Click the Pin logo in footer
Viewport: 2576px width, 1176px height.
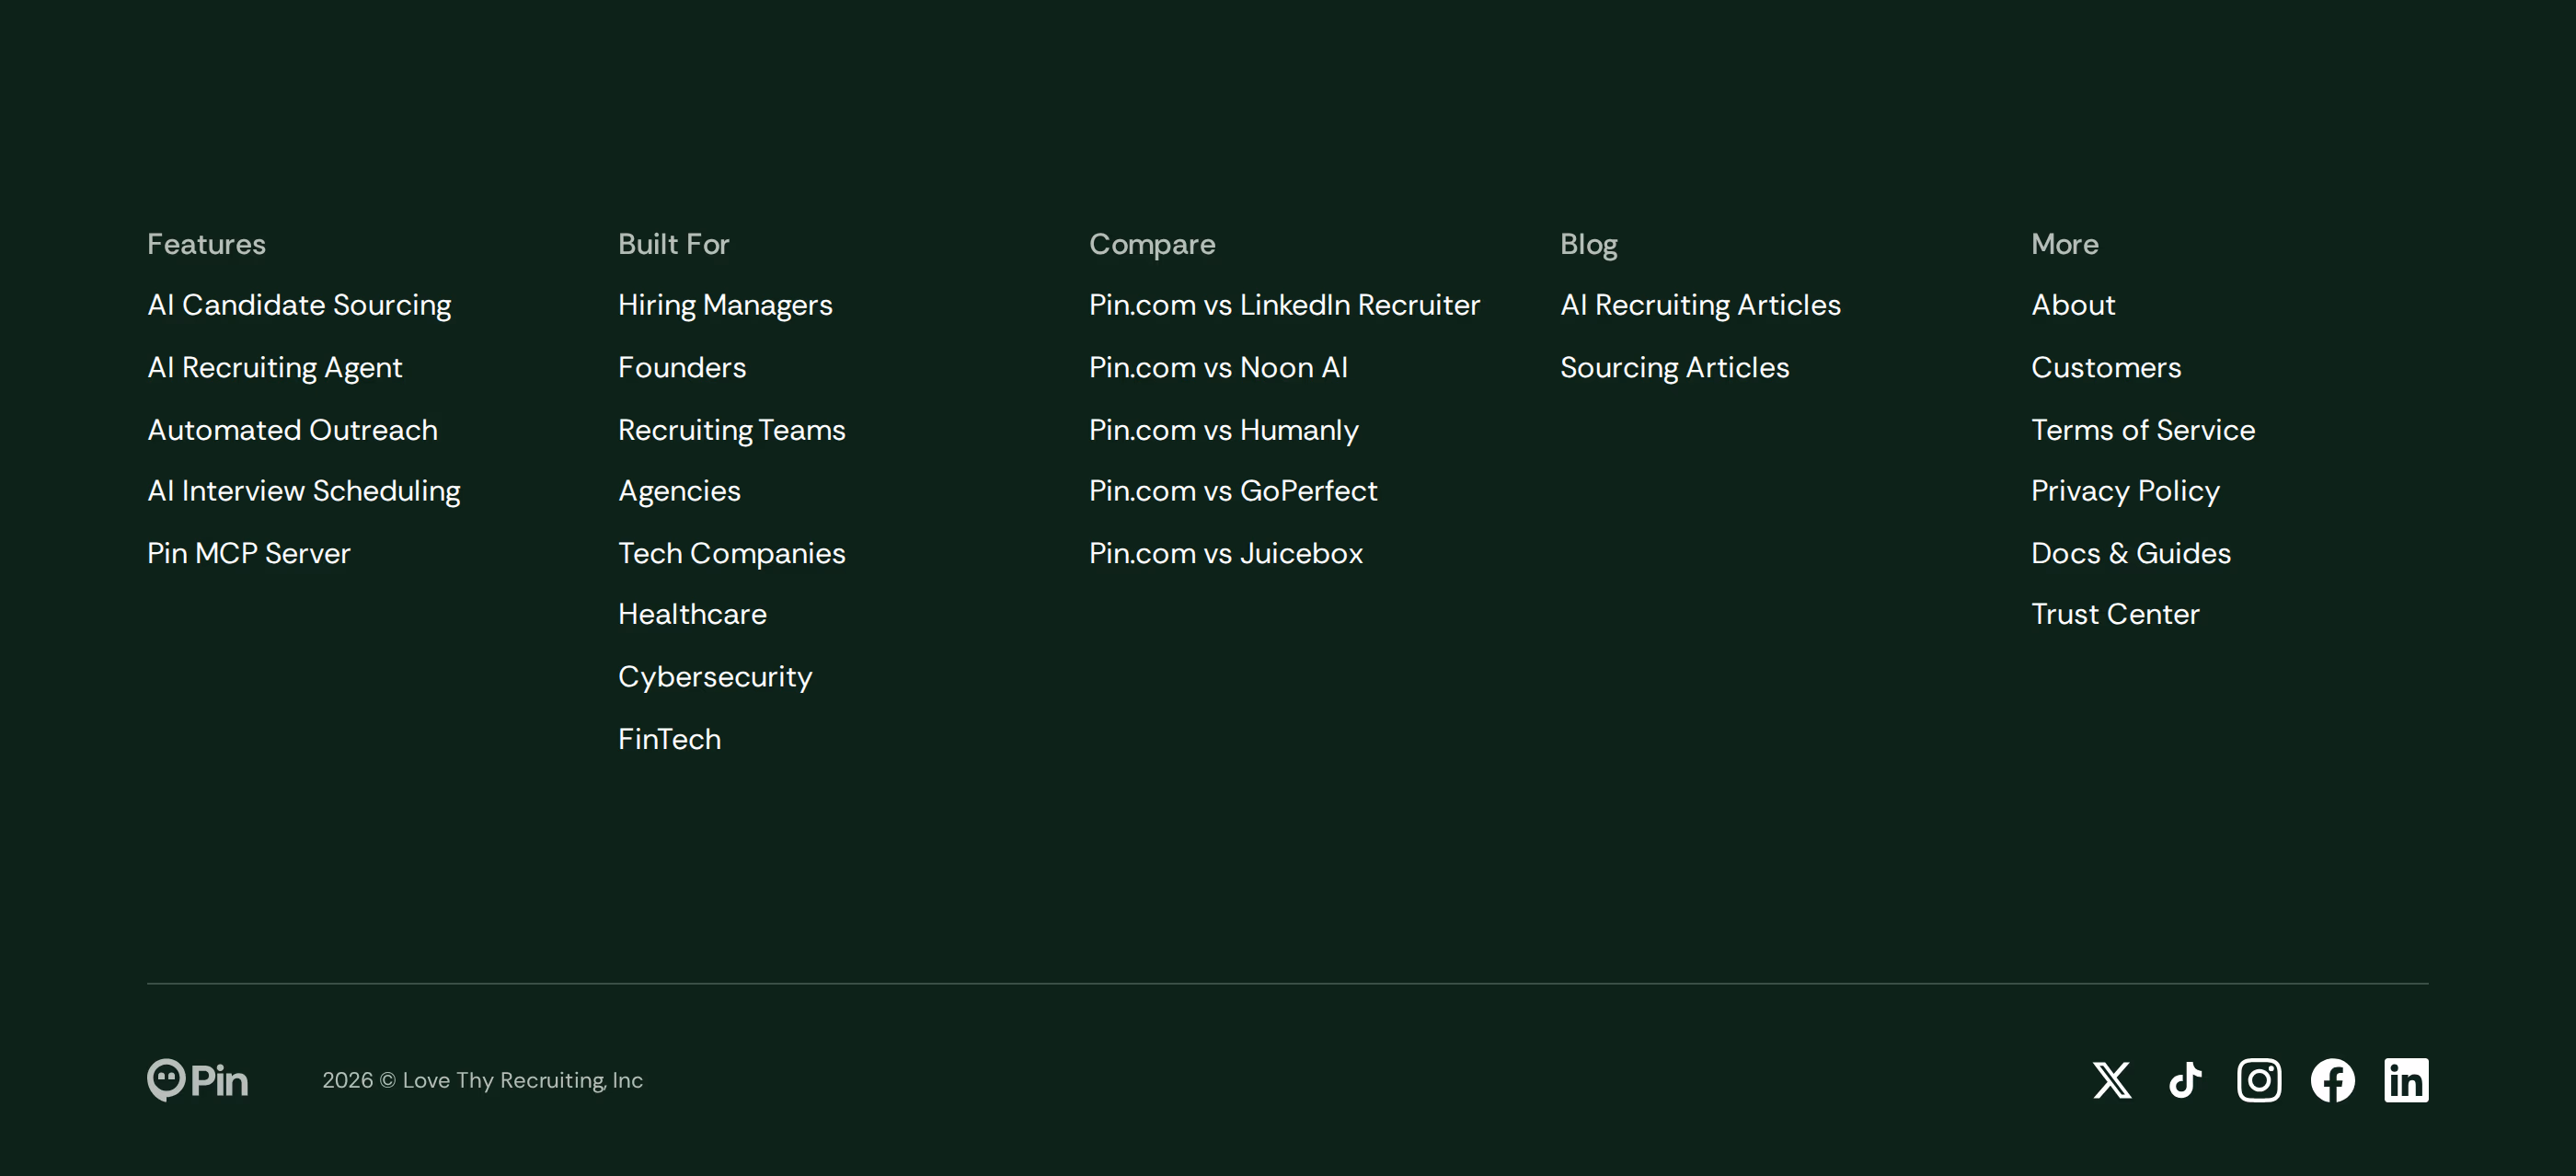198,1080
